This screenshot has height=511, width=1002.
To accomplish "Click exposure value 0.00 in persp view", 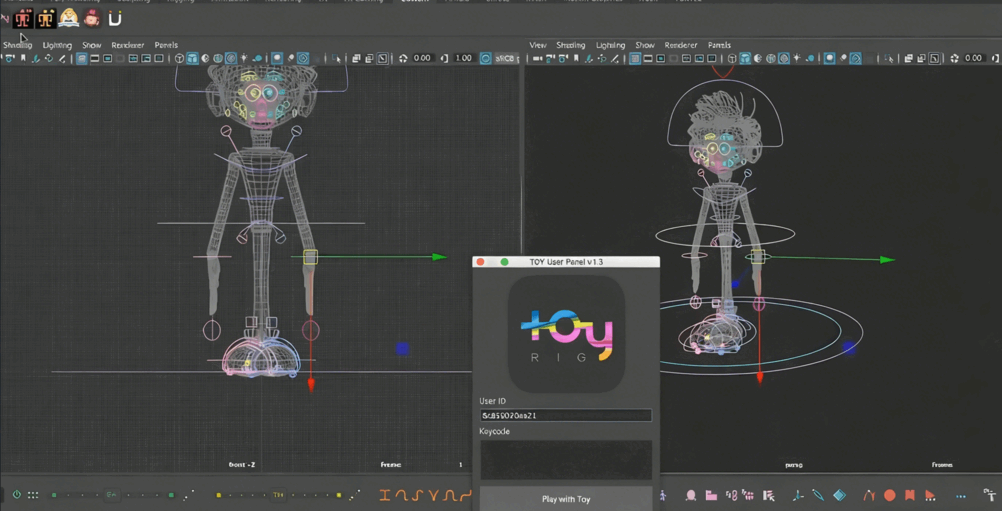I will pyautogui.click(x=973, y=58).
